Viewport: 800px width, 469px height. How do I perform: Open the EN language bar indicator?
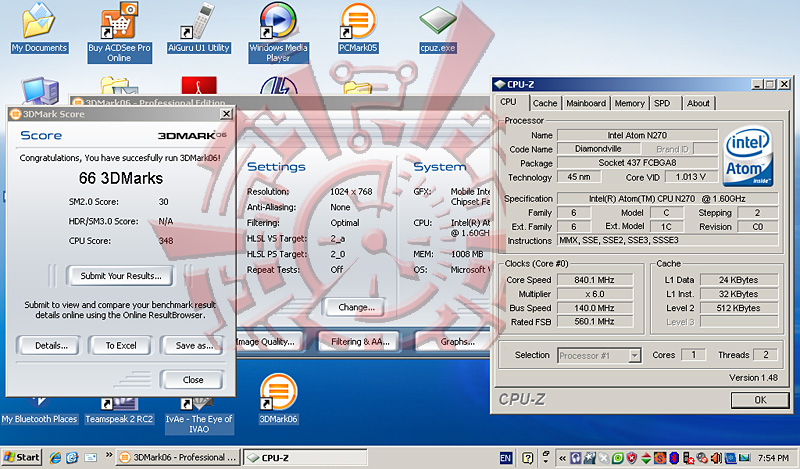pyautogui.click(x=506, y=458)
